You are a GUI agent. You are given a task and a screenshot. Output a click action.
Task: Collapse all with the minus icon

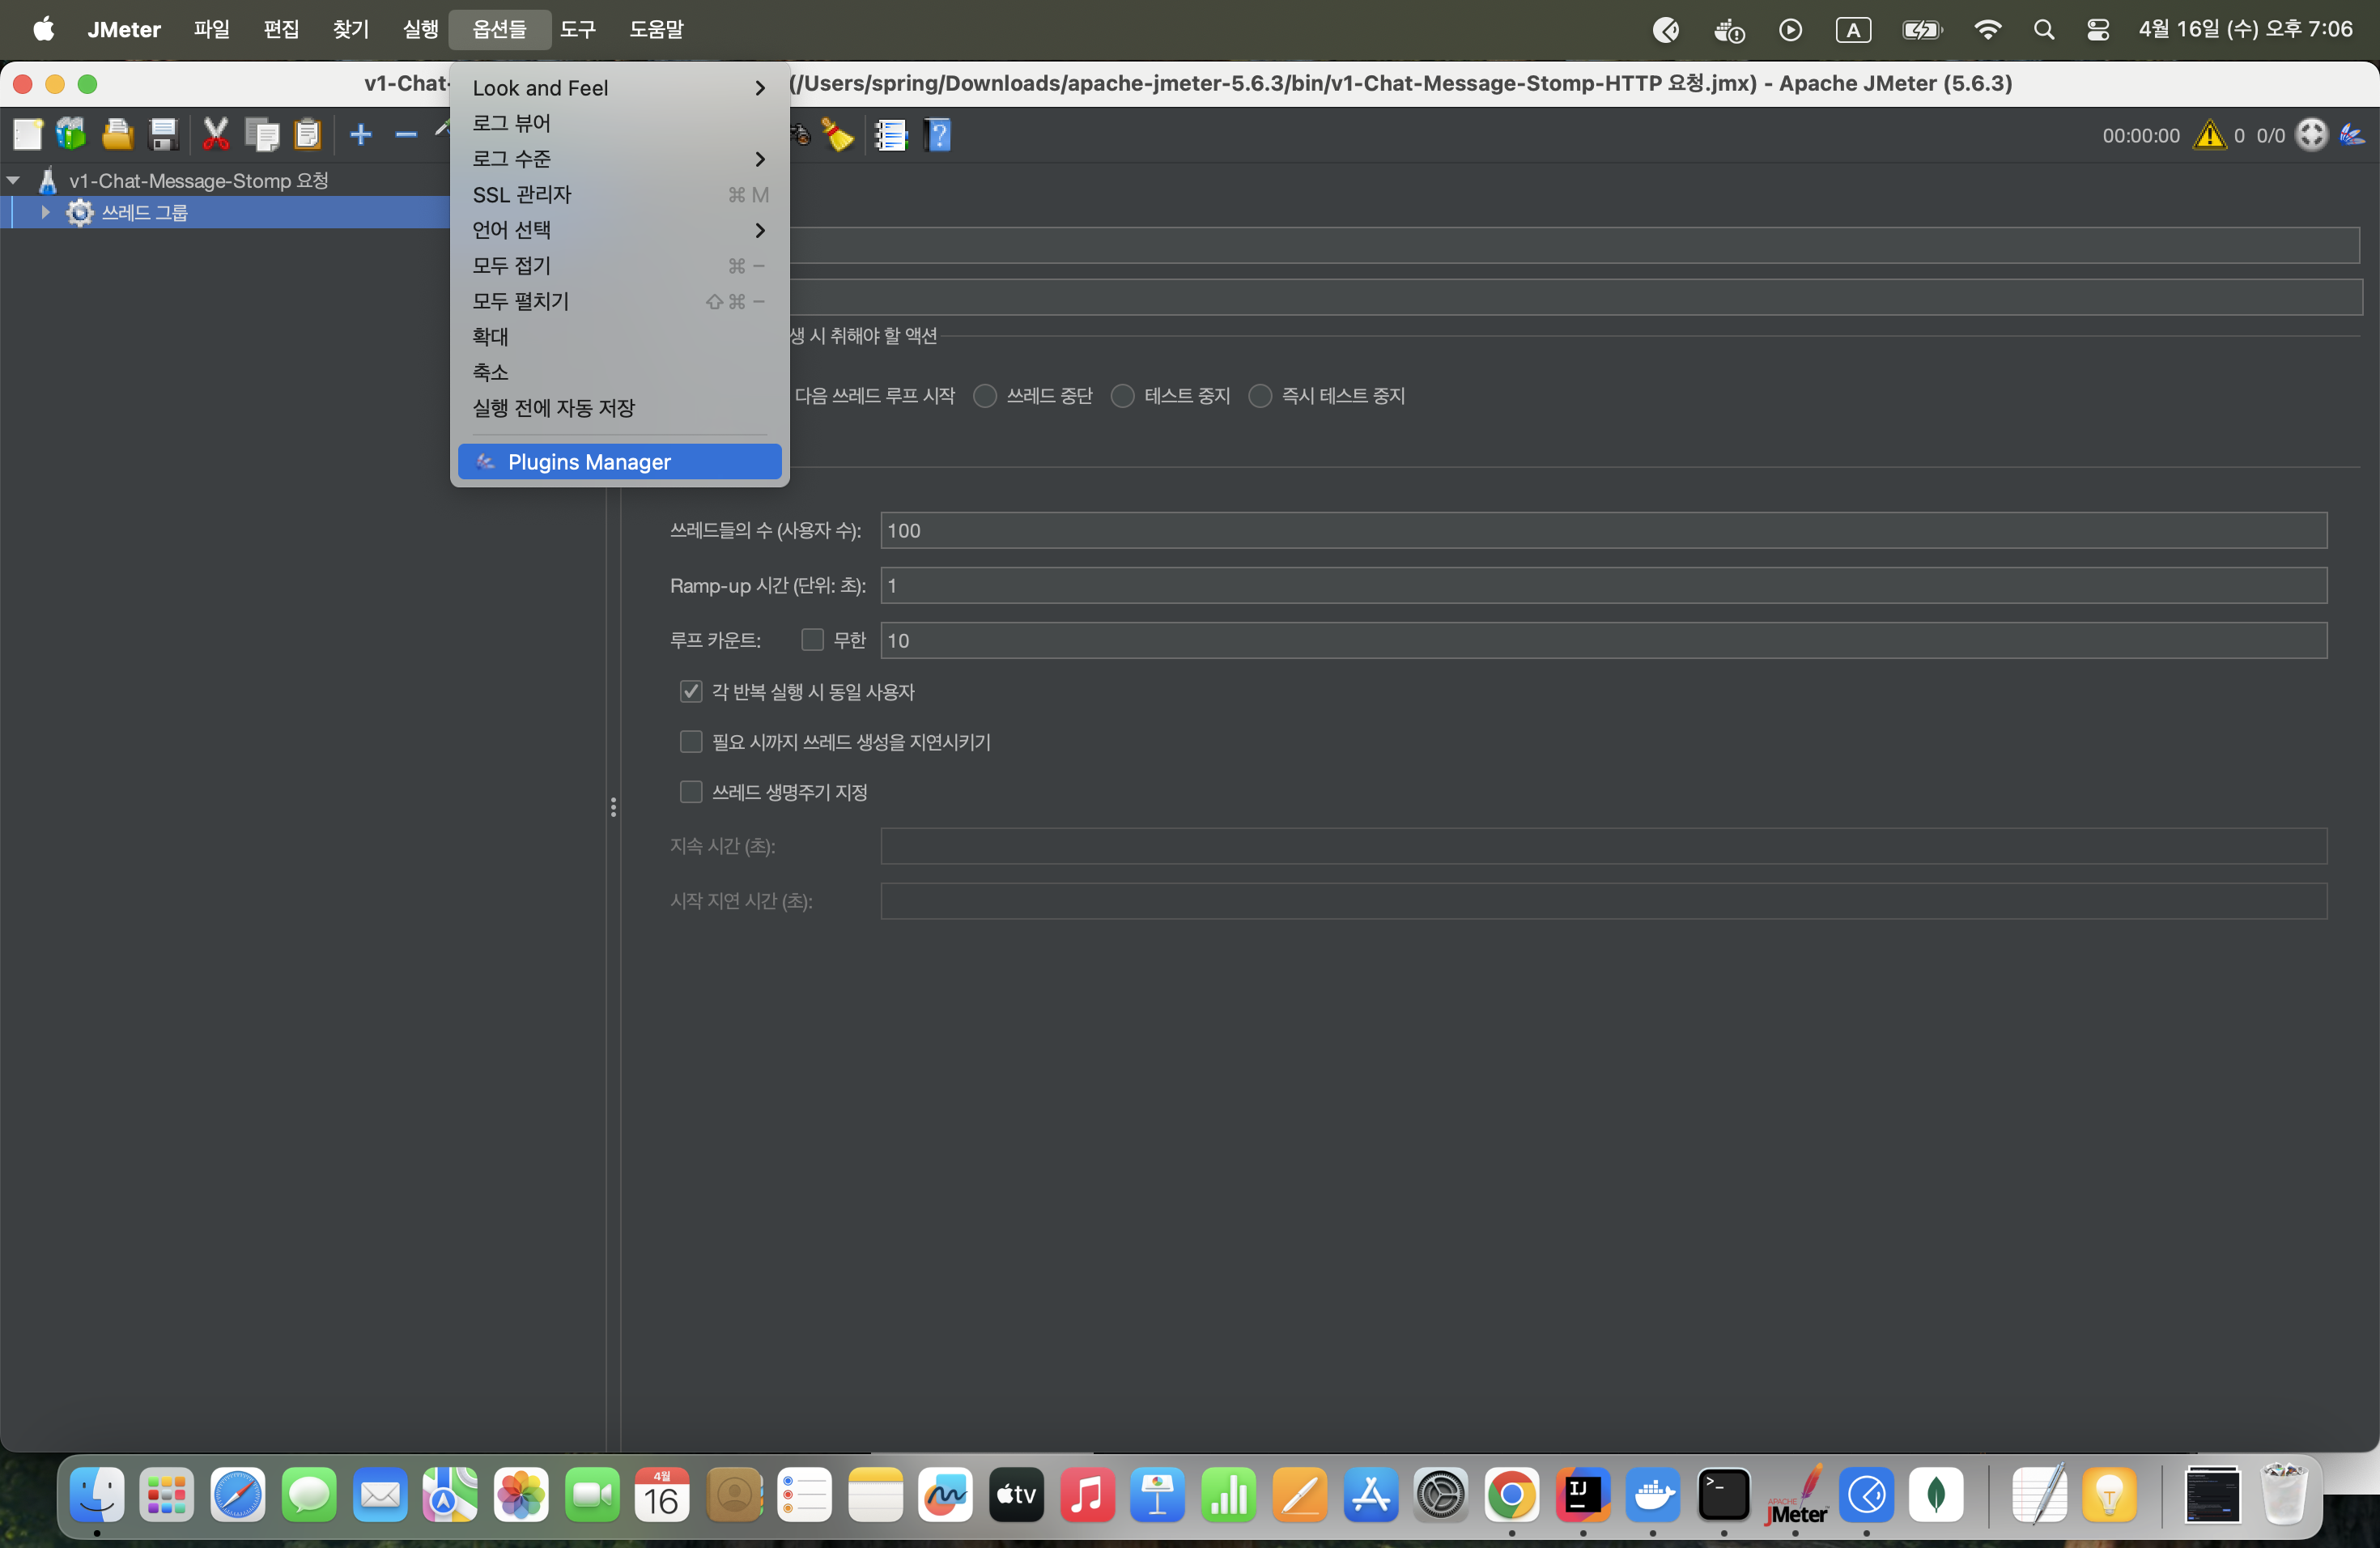click(x=405, y=135)
